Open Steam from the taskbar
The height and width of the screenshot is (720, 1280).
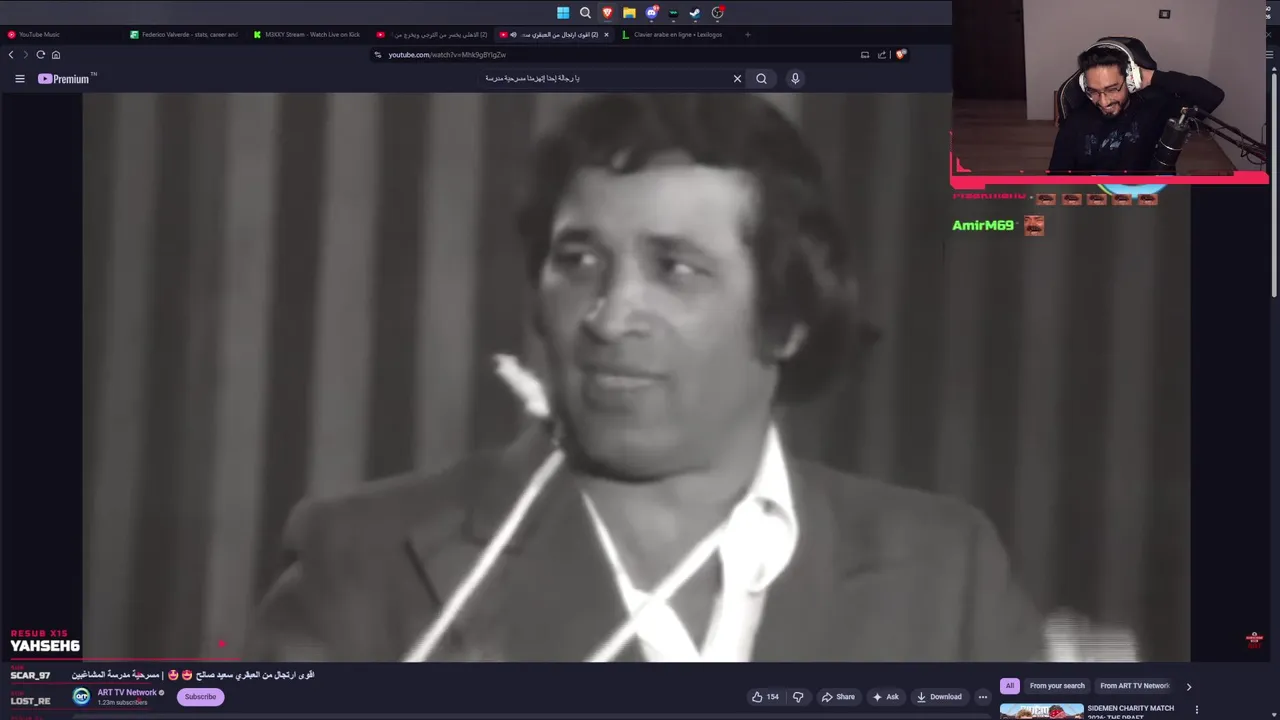click(695, 13)
